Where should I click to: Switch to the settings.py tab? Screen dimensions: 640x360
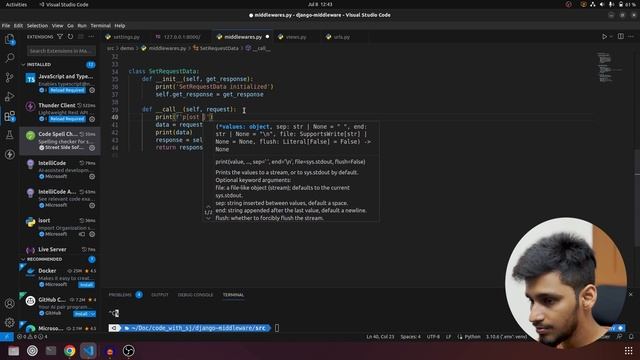click(126, 37)
